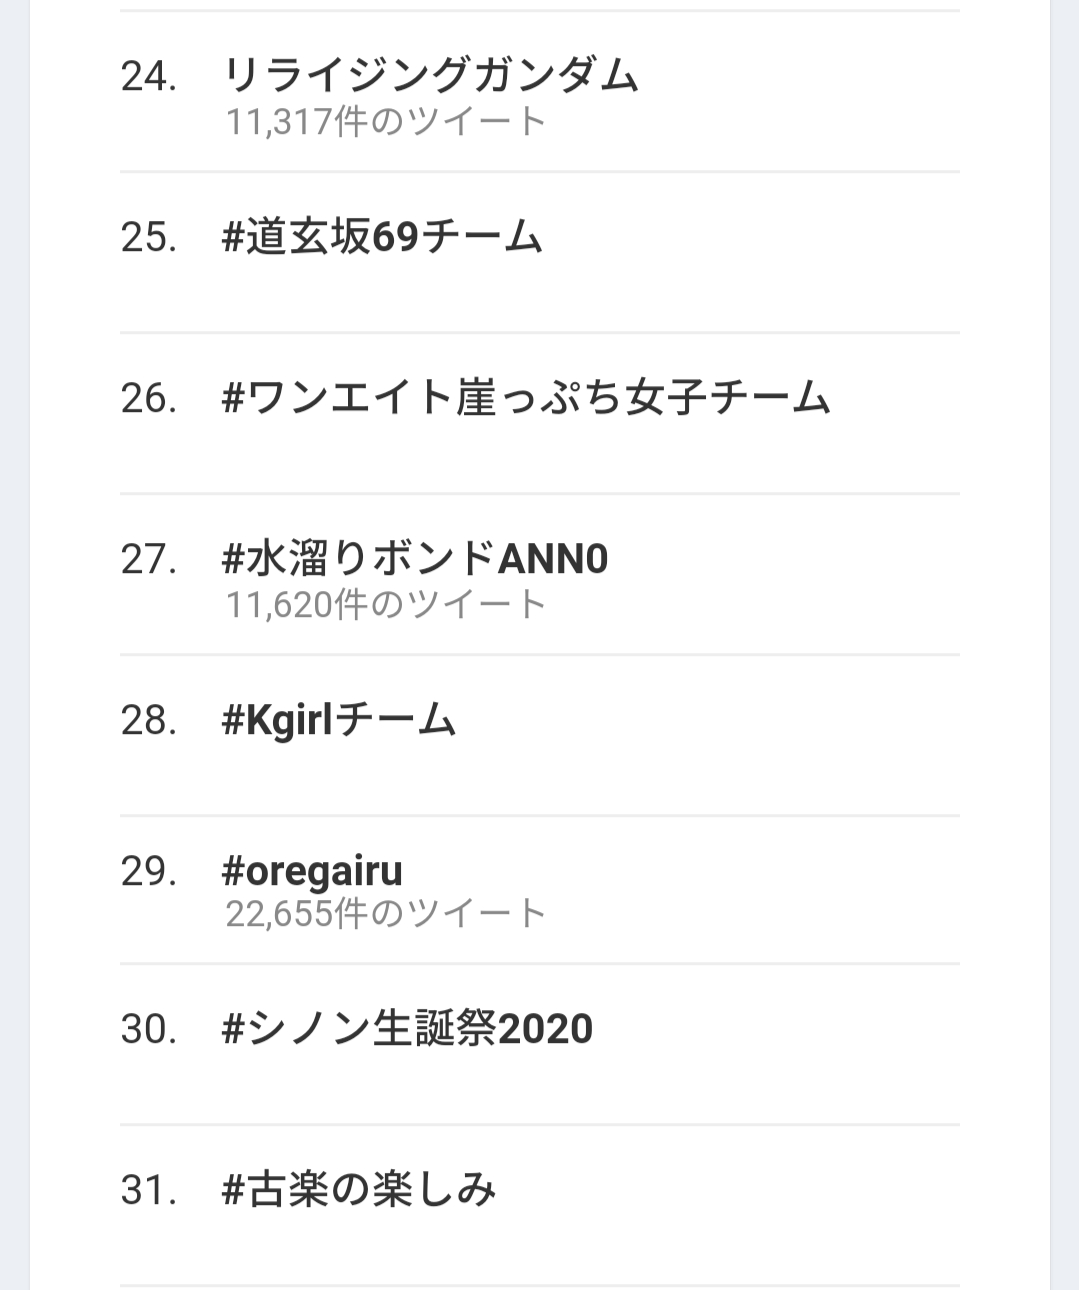The width and height of the screenshot is (1079, 1290).
Task: Click the 11,317件のツイート count
Action: pos(385,122)
